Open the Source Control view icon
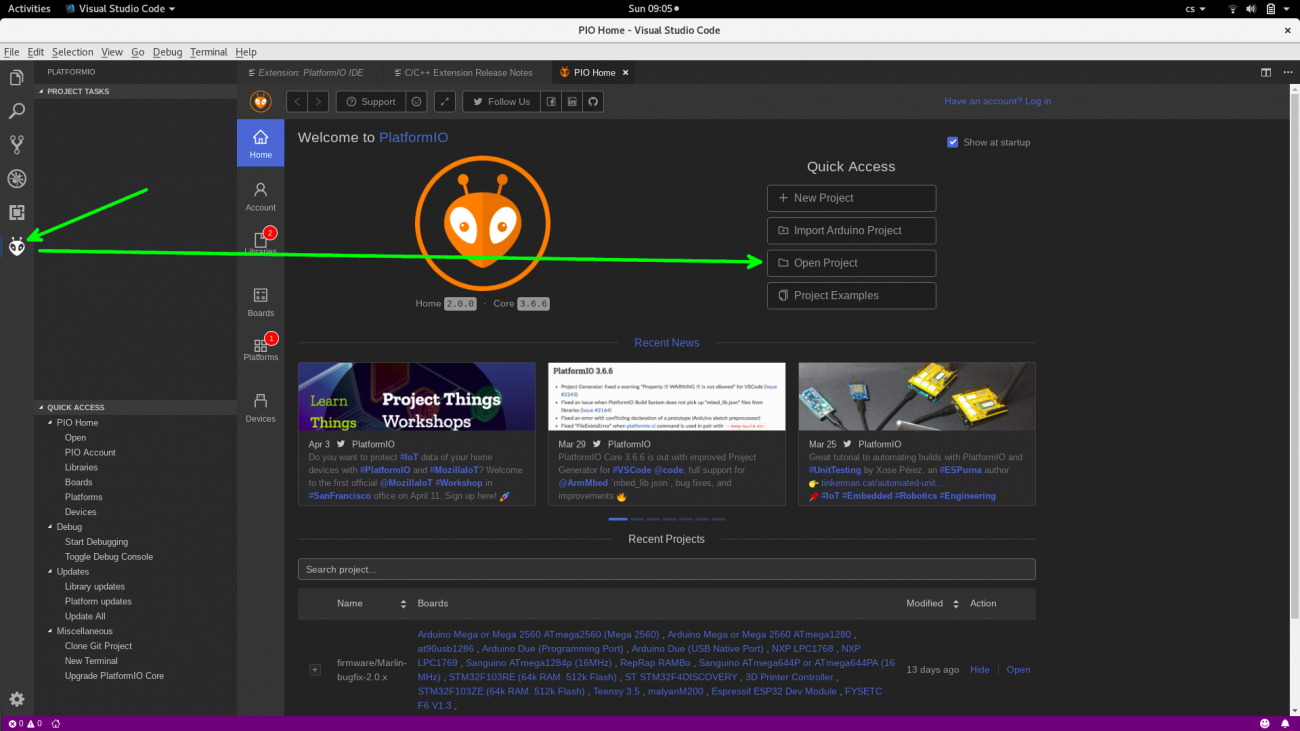This screenshot has height=731, width=1300. 16,145
